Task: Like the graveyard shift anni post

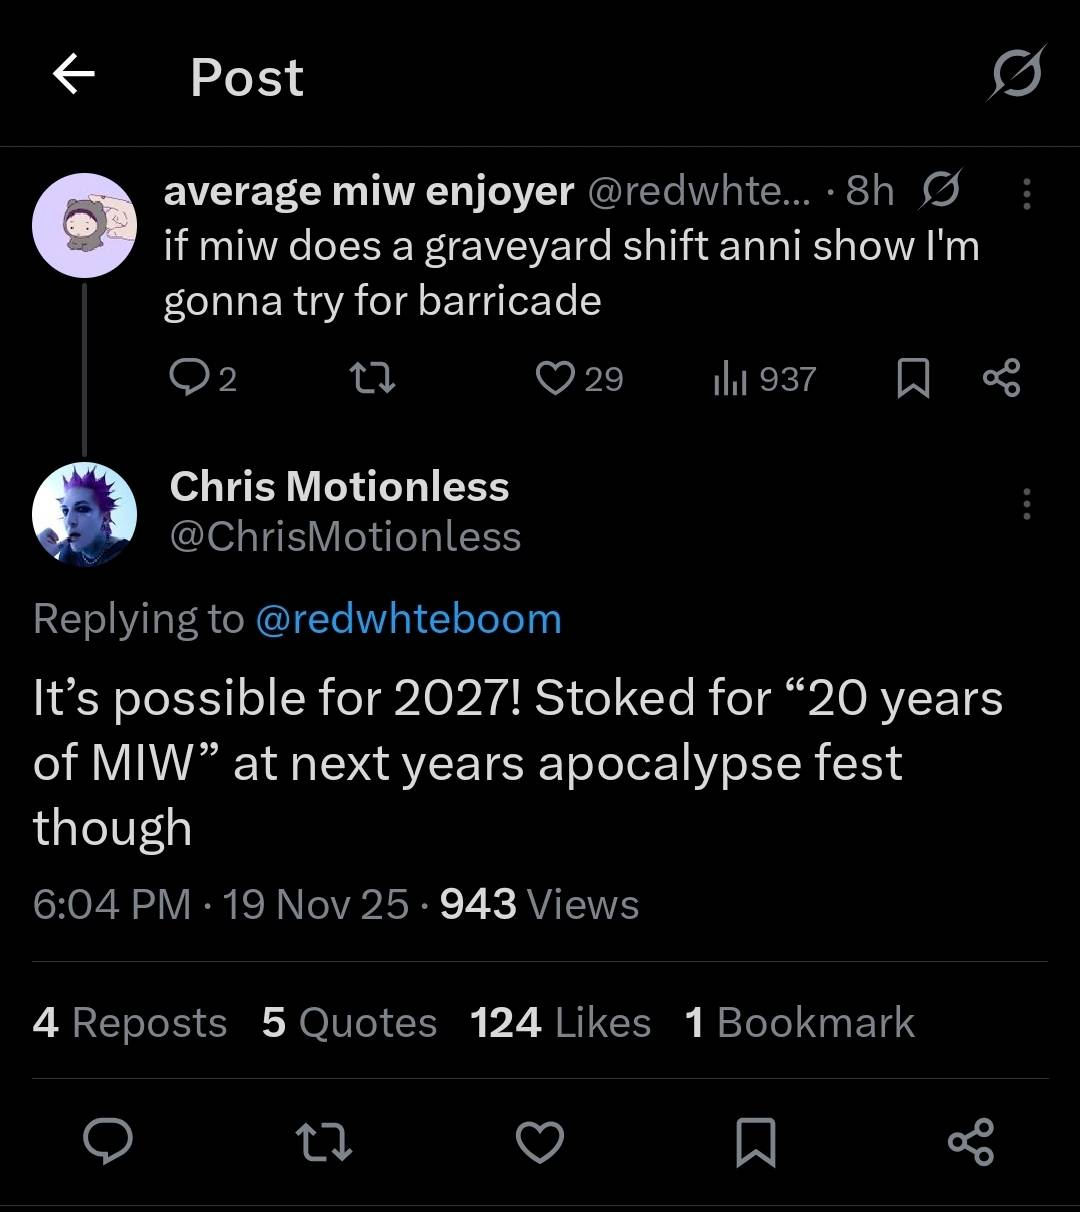Action: [555, 378]
